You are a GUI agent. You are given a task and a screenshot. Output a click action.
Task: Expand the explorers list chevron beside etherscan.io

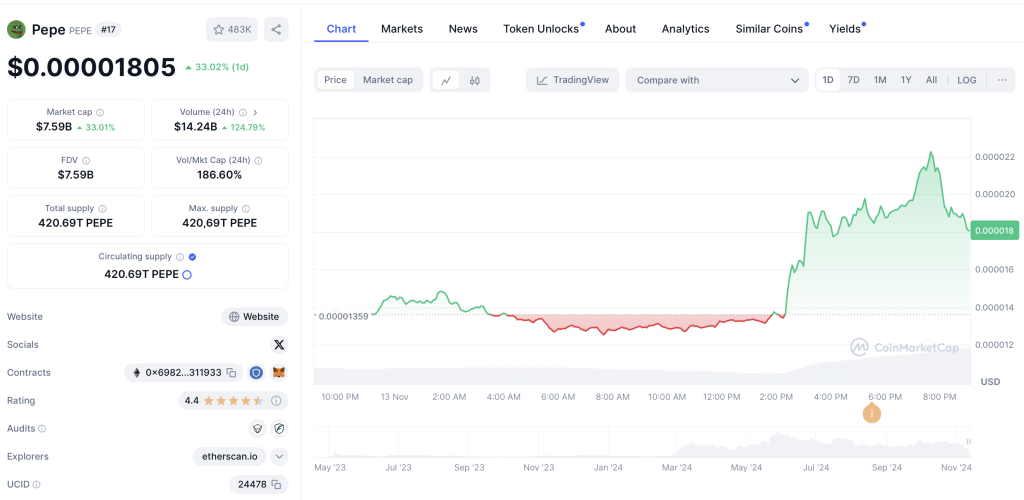(x=279, y=456)
